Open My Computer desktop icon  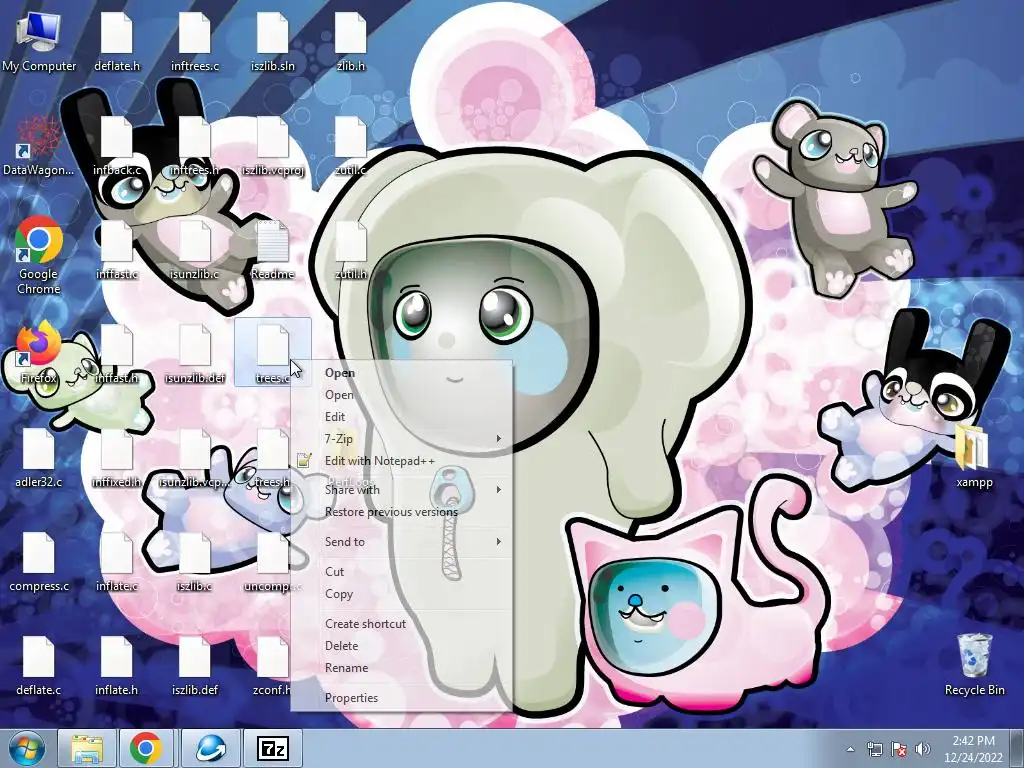tap(39, 42)
